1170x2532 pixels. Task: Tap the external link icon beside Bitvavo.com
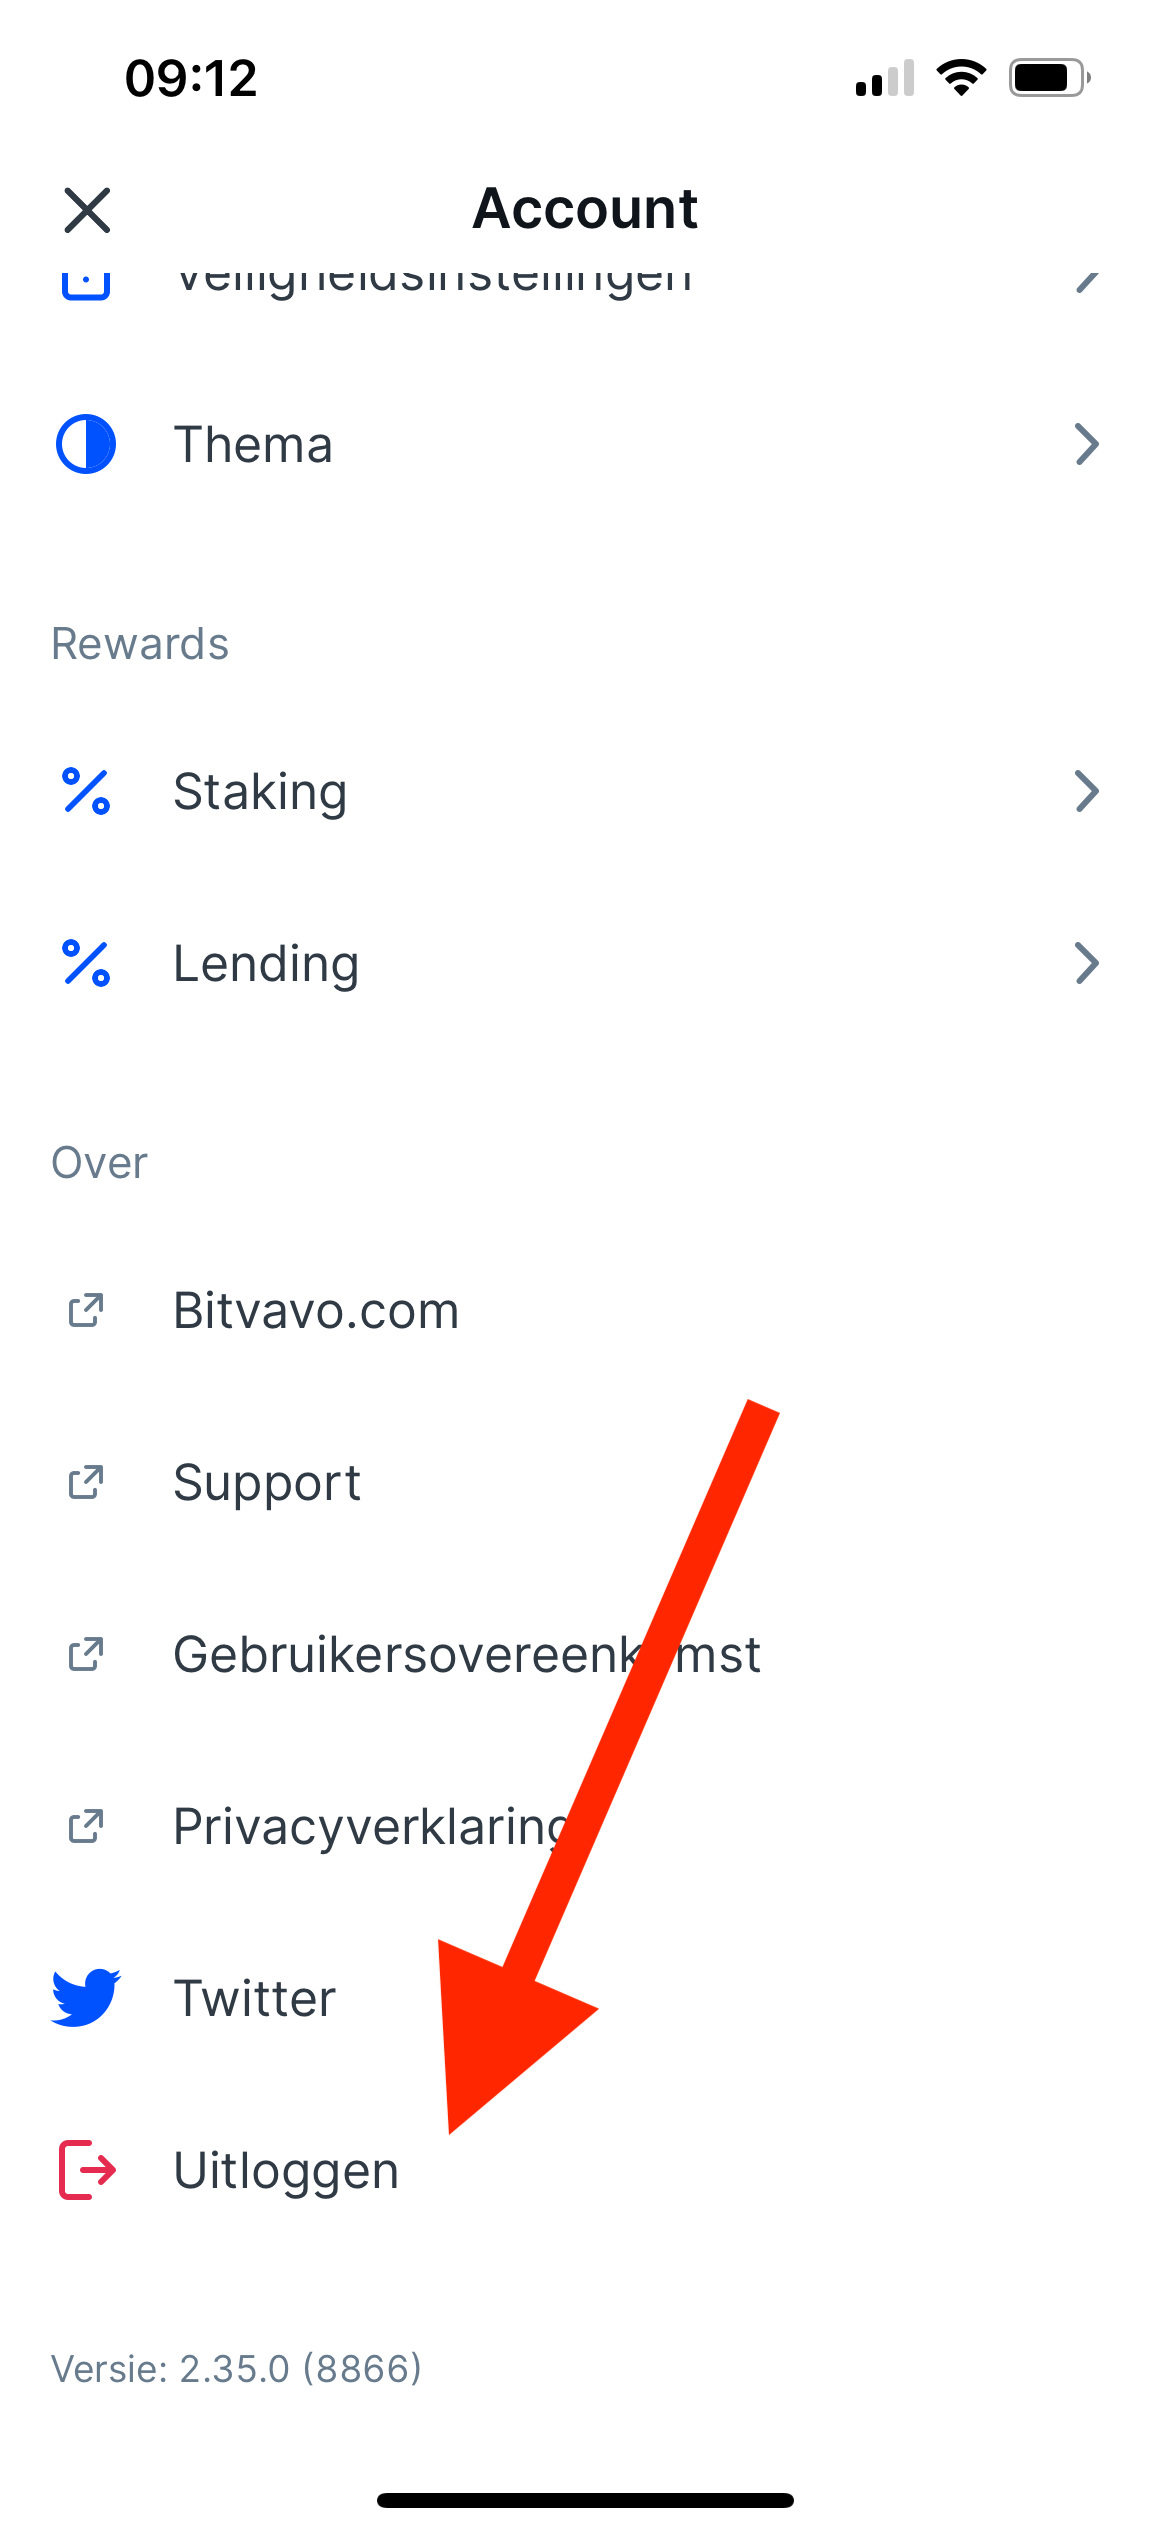coord(86,1310)
